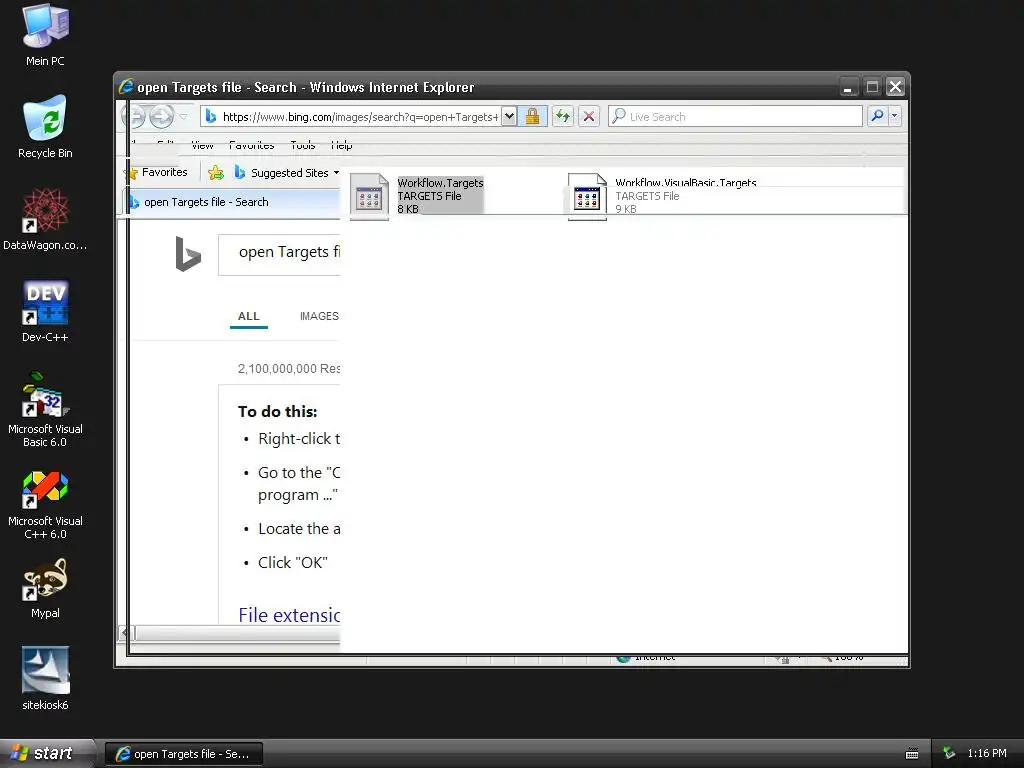Click the 'Click "OK"' bullet text
This screenshot has height=768, width=1024.
[x=293, y=562]
